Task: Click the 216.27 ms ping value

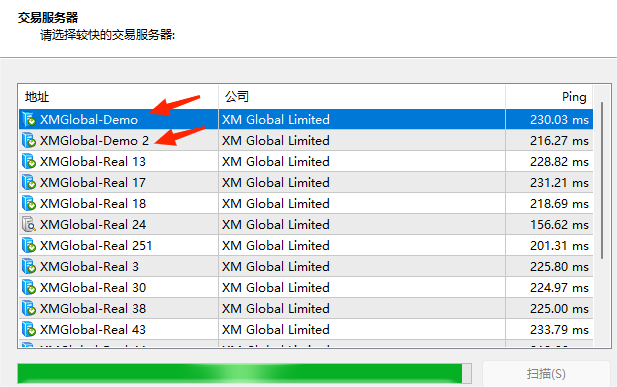Action: pyautogui.click(x=559, y=141)
